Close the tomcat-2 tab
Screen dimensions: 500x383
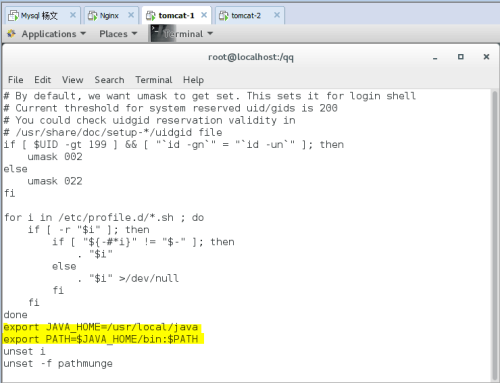click(x=277, y=15)
